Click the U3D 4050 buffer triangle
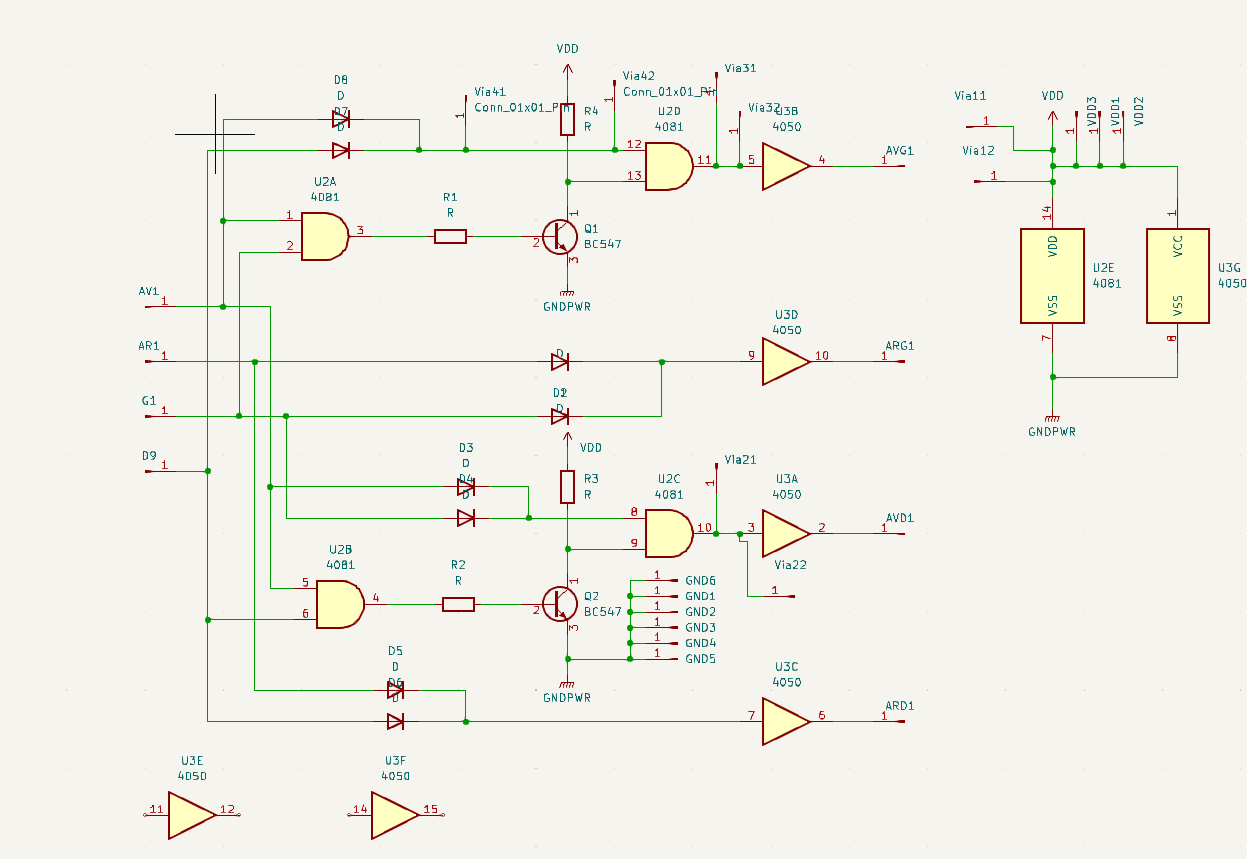 785,361
